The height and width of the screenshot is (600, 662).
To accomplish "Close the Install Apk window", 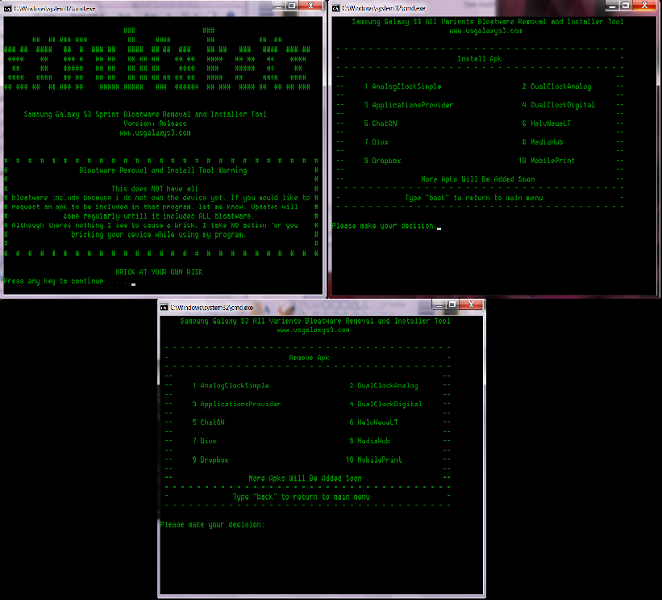I will [645, 5].
